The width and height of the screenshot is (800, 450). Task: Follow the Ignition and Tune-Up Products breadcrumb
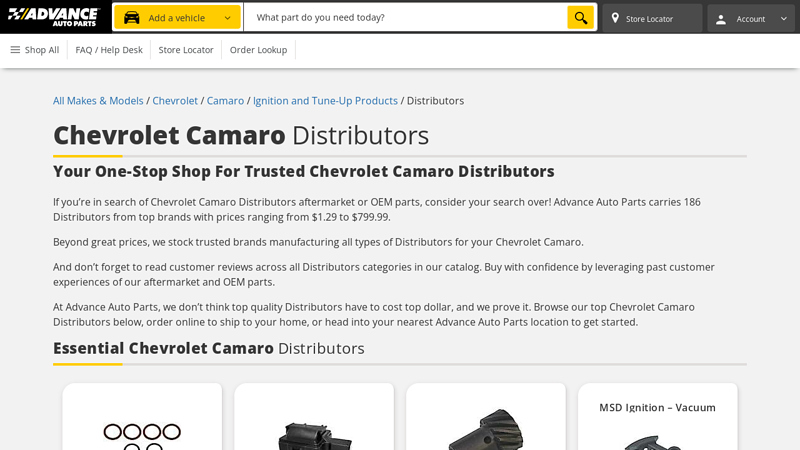[x=325, y=101]
